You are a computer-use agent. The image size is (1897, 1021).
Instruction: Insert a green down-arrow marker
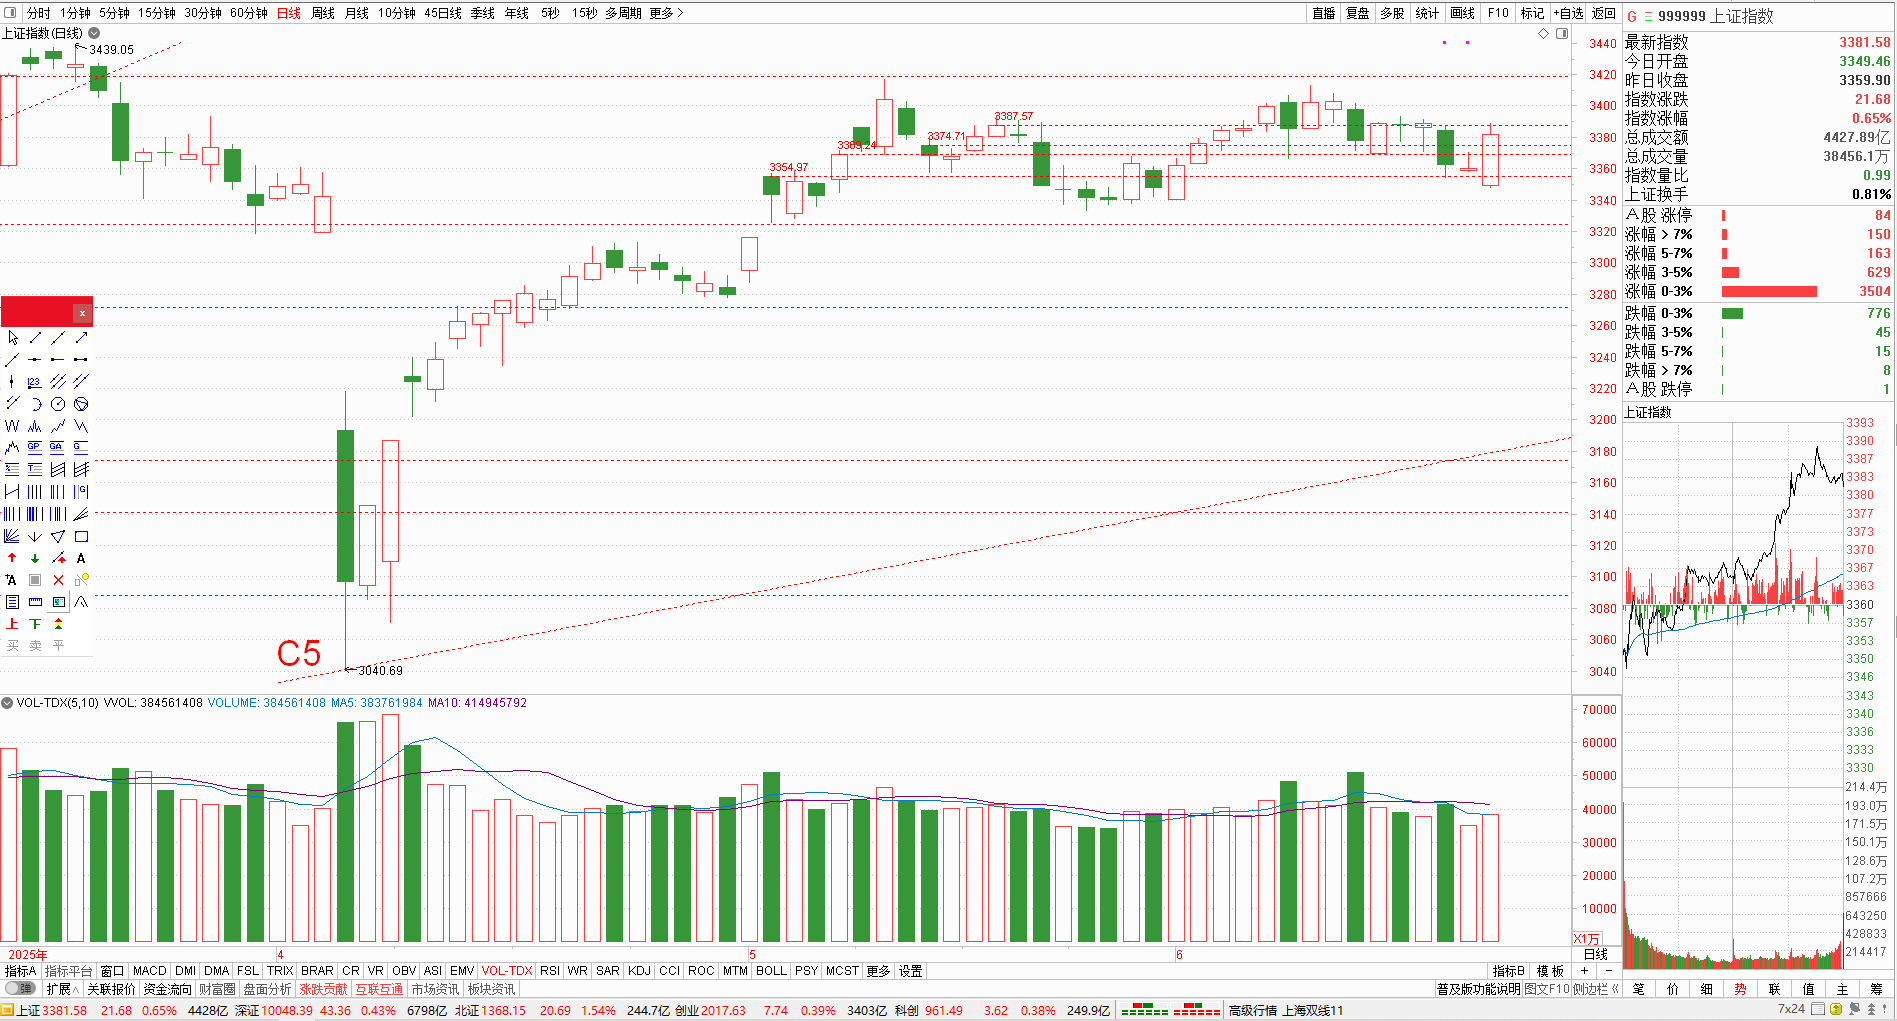click(35, 558)
